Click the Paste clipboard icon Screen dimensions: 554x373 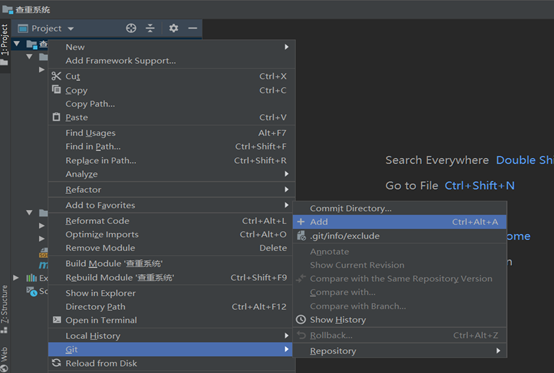[56, 117]
